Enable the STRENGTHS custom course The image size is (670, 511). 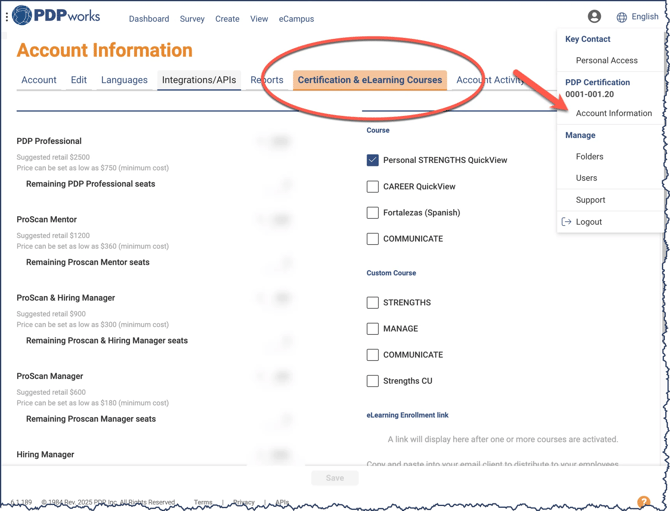pos(373,302)
